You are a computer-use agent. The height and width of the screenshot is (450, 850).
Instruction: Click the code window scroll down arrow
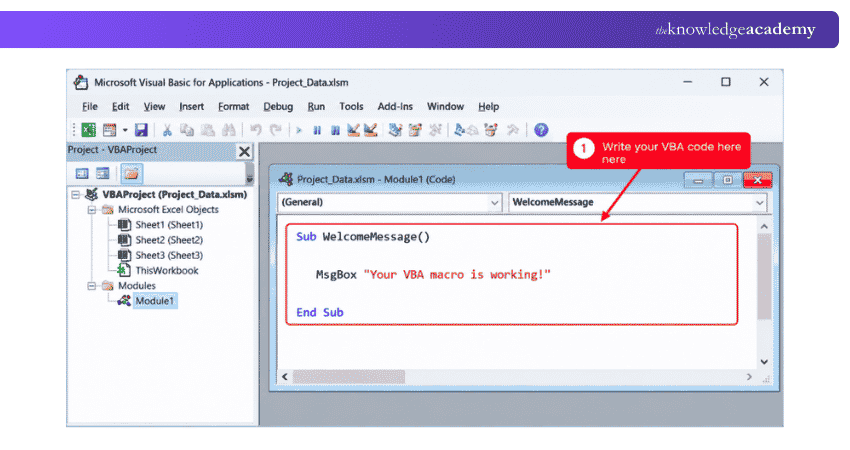[764, 362]
